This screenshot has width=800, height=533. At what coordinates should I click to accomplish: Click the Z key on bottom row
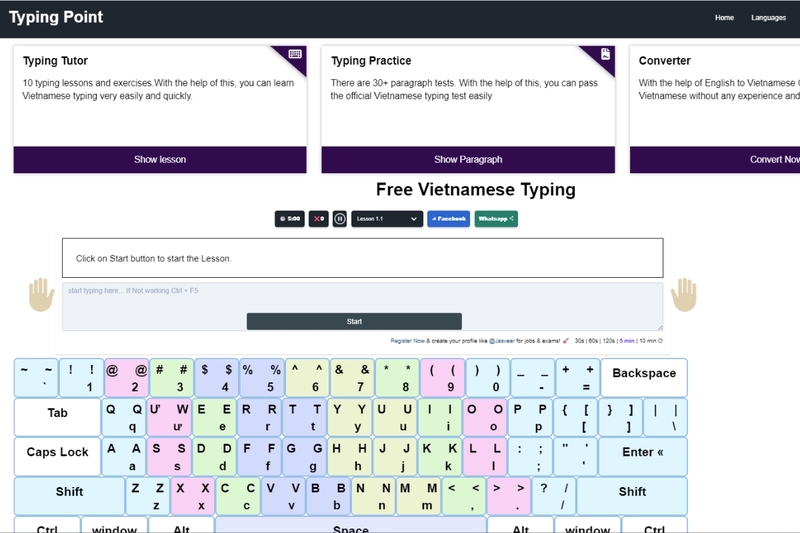(x=148, y=496)
